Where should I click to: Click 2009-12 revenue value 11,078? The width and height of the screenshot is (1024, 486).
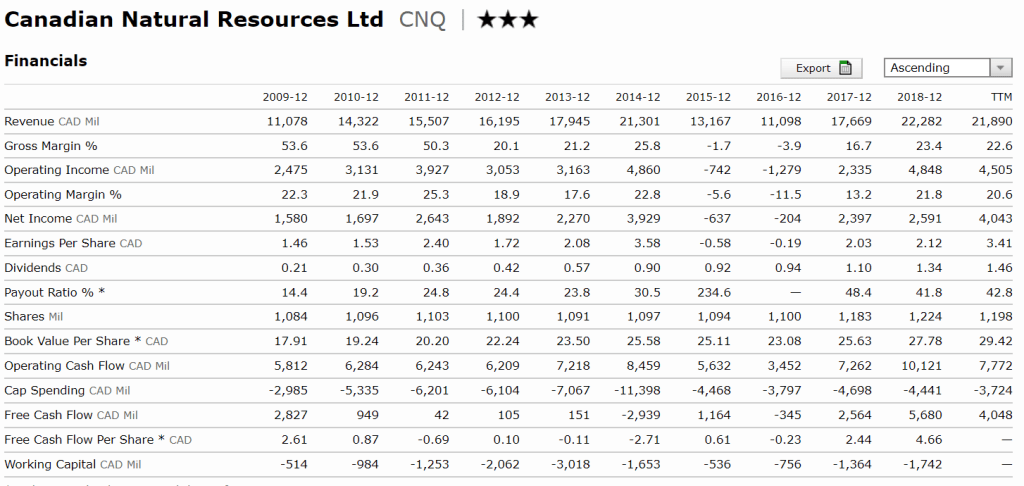coord(287,122)
